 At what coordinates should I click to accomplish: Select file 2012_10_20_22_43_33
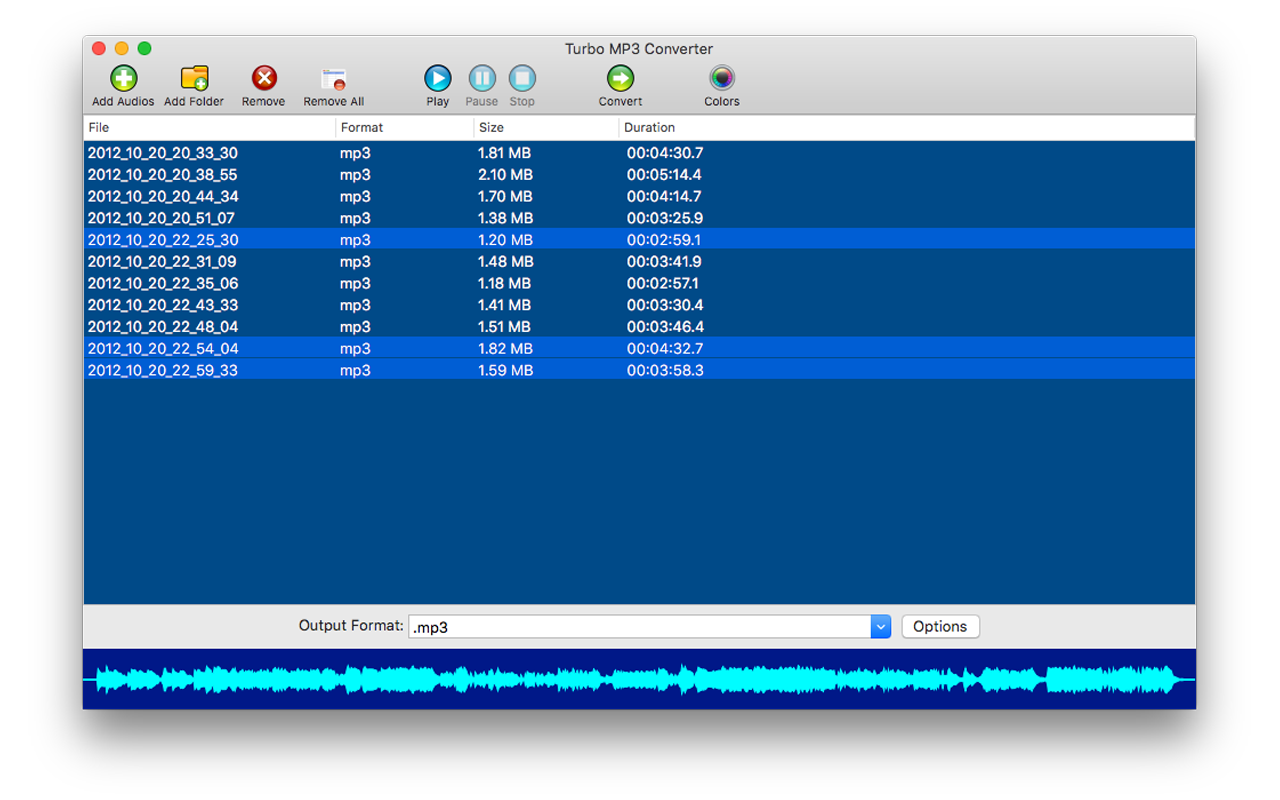point(163,305)
